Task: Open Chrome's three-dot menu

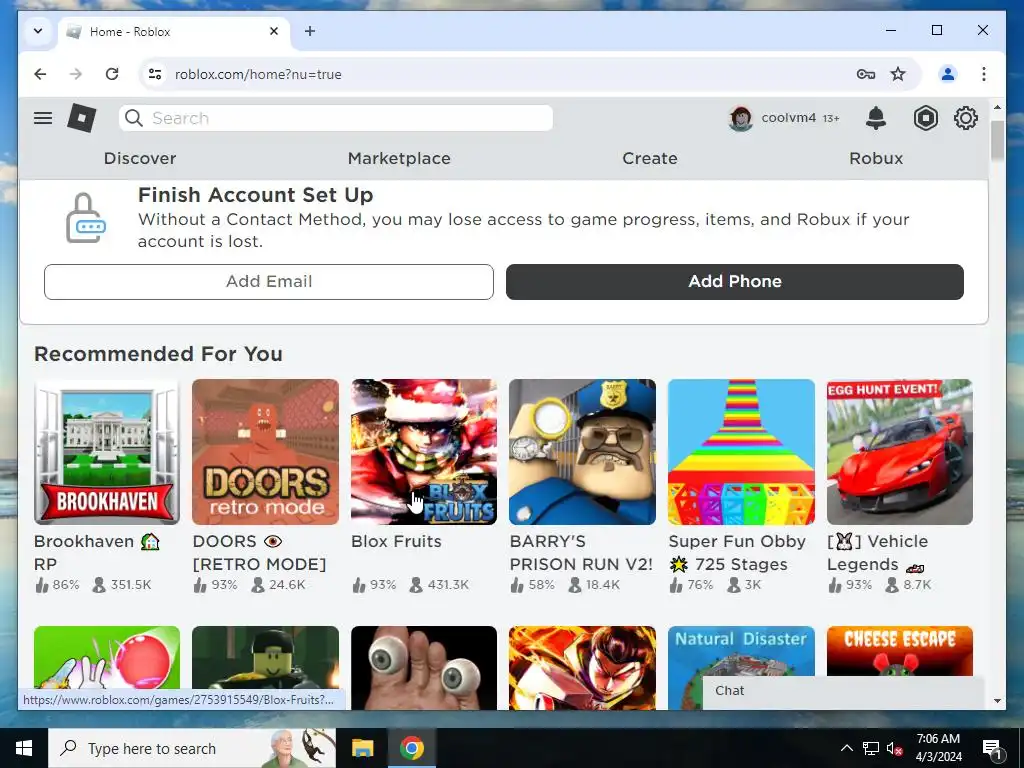Action: click(984, 74)
